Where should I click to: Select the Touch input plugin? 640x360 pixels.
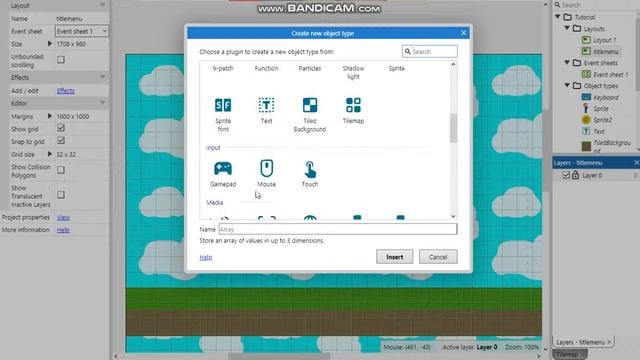pos(310,169)
